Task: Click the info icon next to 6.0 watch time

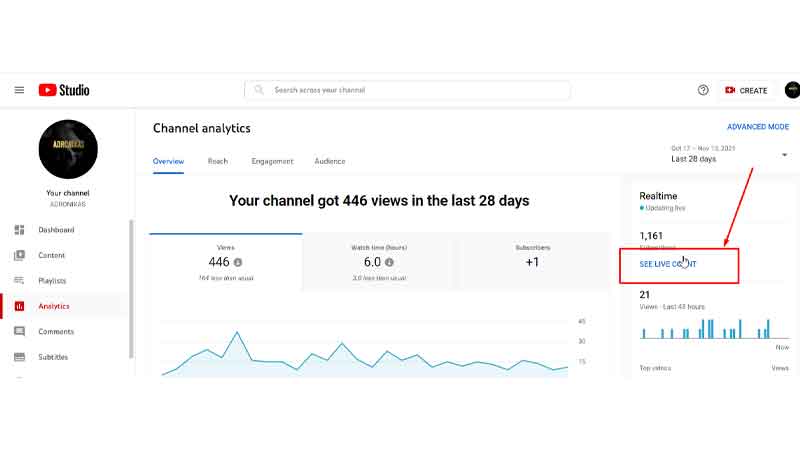Action: pos(389,262)
